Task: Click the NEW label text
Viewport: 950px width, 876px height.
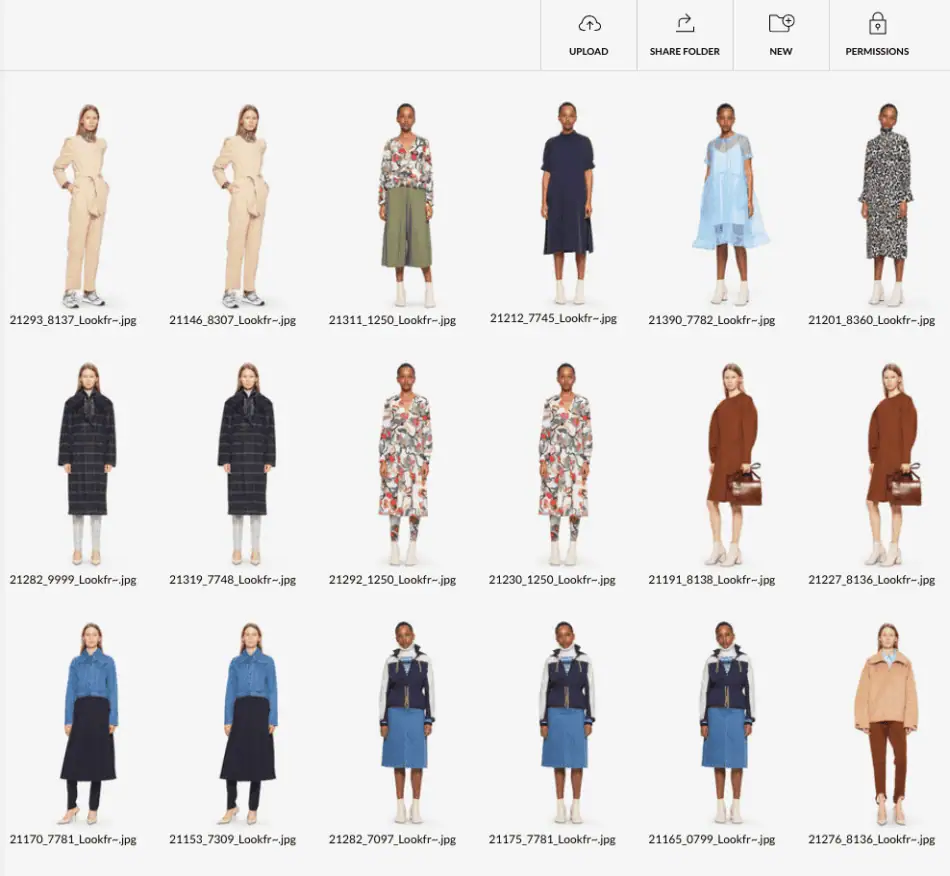Action: [x=781, y=51]
